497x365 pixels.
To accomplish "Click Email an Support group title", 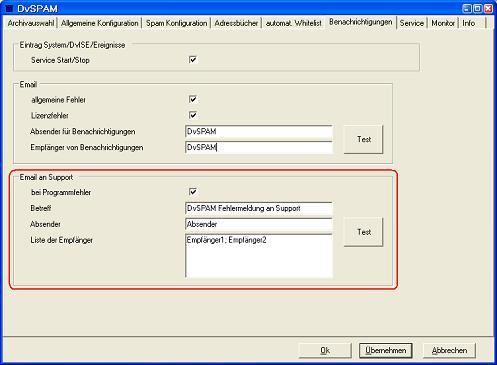I will [x=46, y=177].
